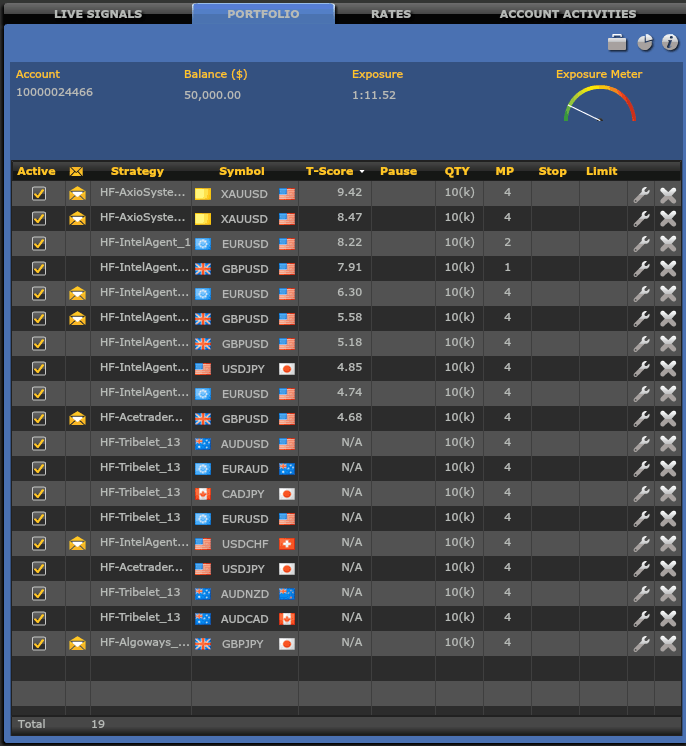This screenshot has height=746, width=686.
Task: Click the Exposure Meter gauge
Action: coord(599,103)
